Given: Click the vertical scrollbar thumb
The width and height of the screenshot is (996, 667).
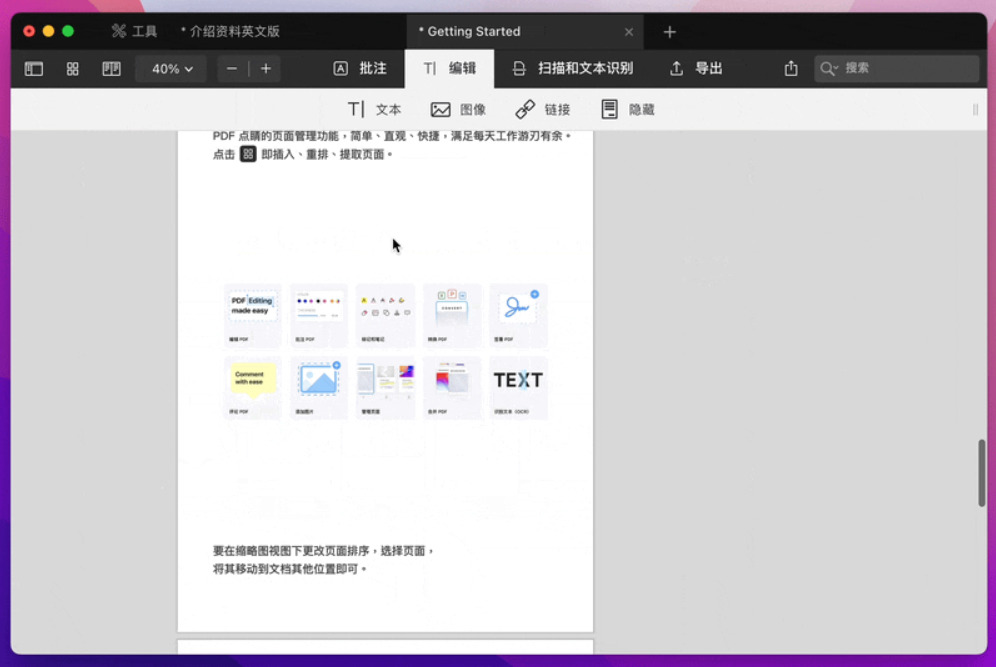Looking at the screenshot, I should [982, 473].
